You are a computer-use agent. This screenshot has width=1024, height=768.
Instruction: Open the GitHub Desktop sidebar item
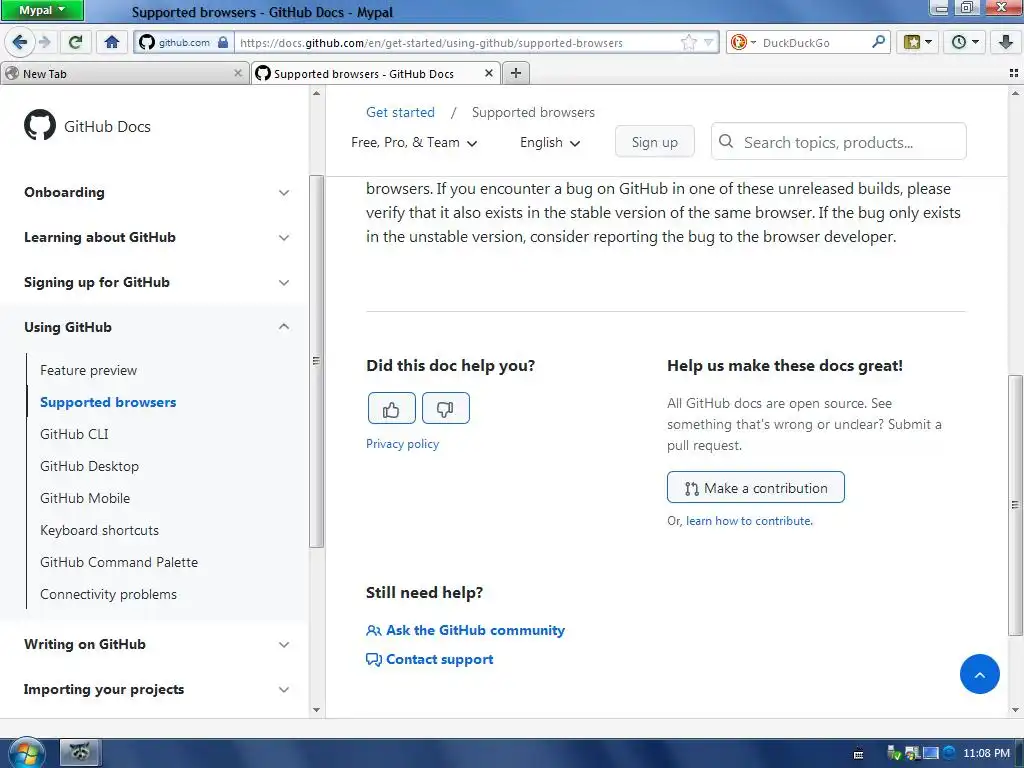pos(89,466)
